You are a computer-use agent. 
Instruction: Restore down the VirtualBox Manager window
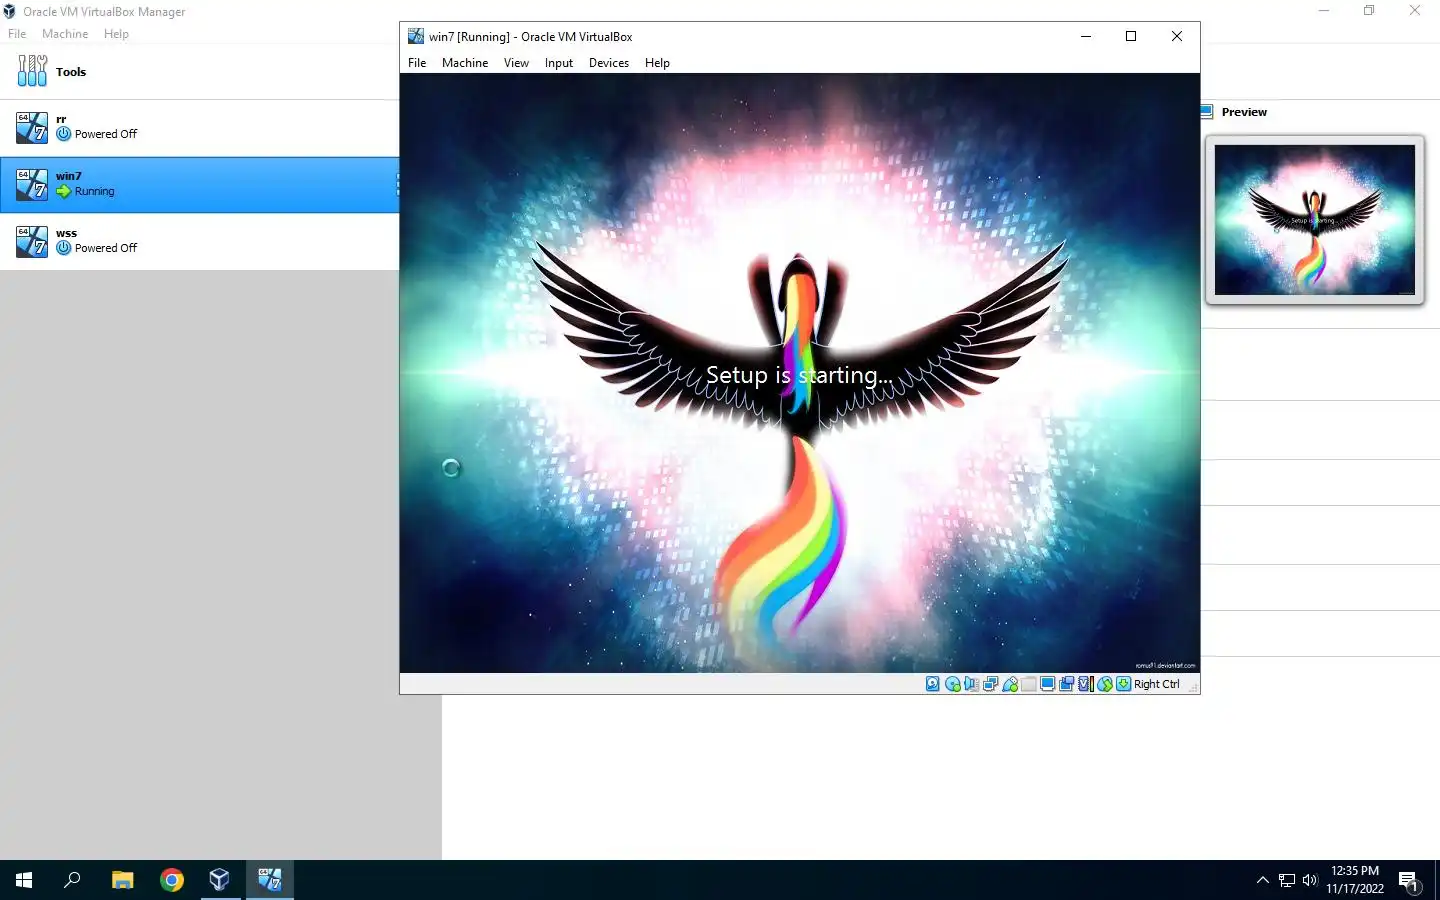[x=1369, y=11]
